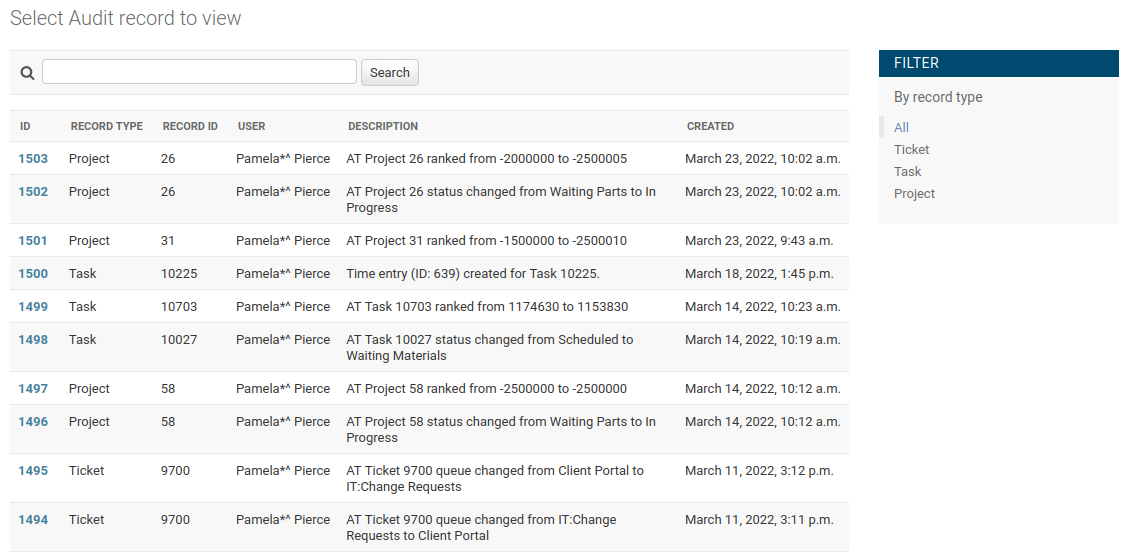Viewport: 1125px width, 557px height.
Task: Open audit record 1500
Action: pyautogui.click(x=33, y=273)
